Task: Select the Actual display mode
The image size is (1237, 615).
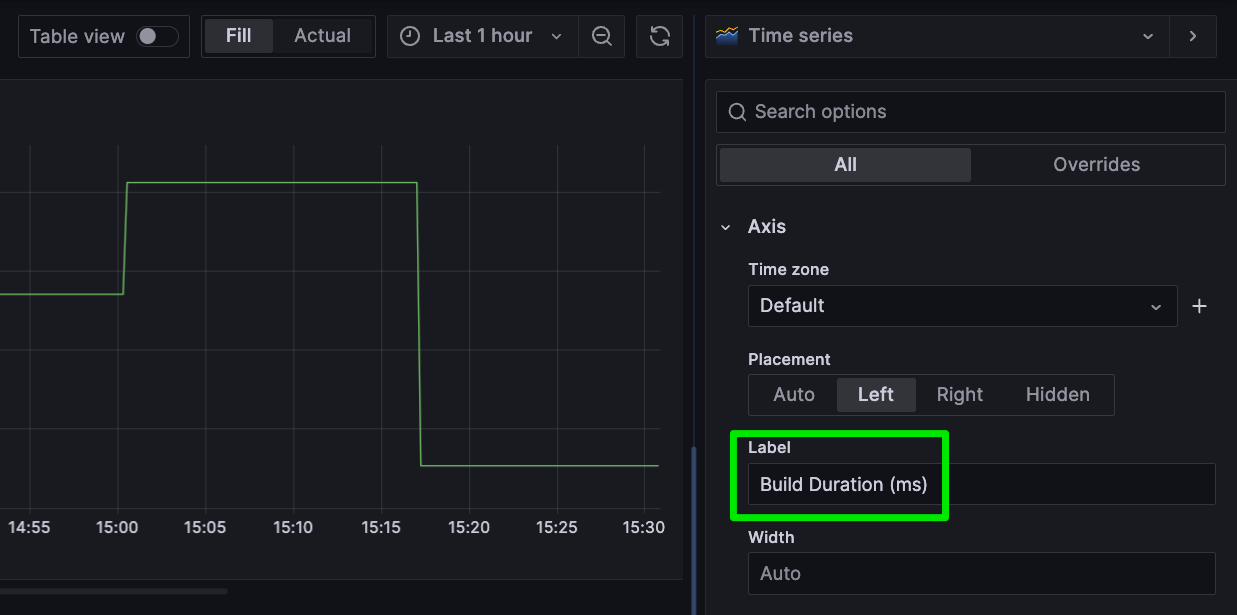Action: (x=323, y=36)
